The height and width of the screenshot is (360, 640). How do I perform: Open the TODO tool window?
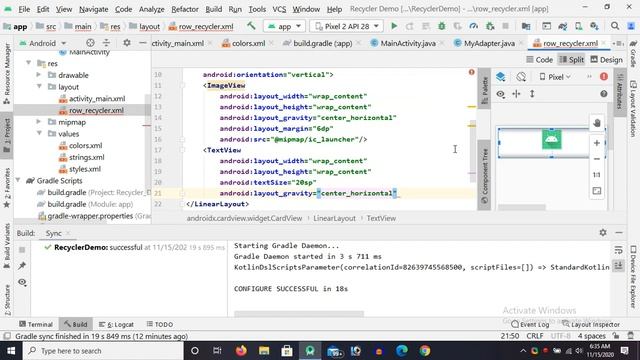click(160, 324)
